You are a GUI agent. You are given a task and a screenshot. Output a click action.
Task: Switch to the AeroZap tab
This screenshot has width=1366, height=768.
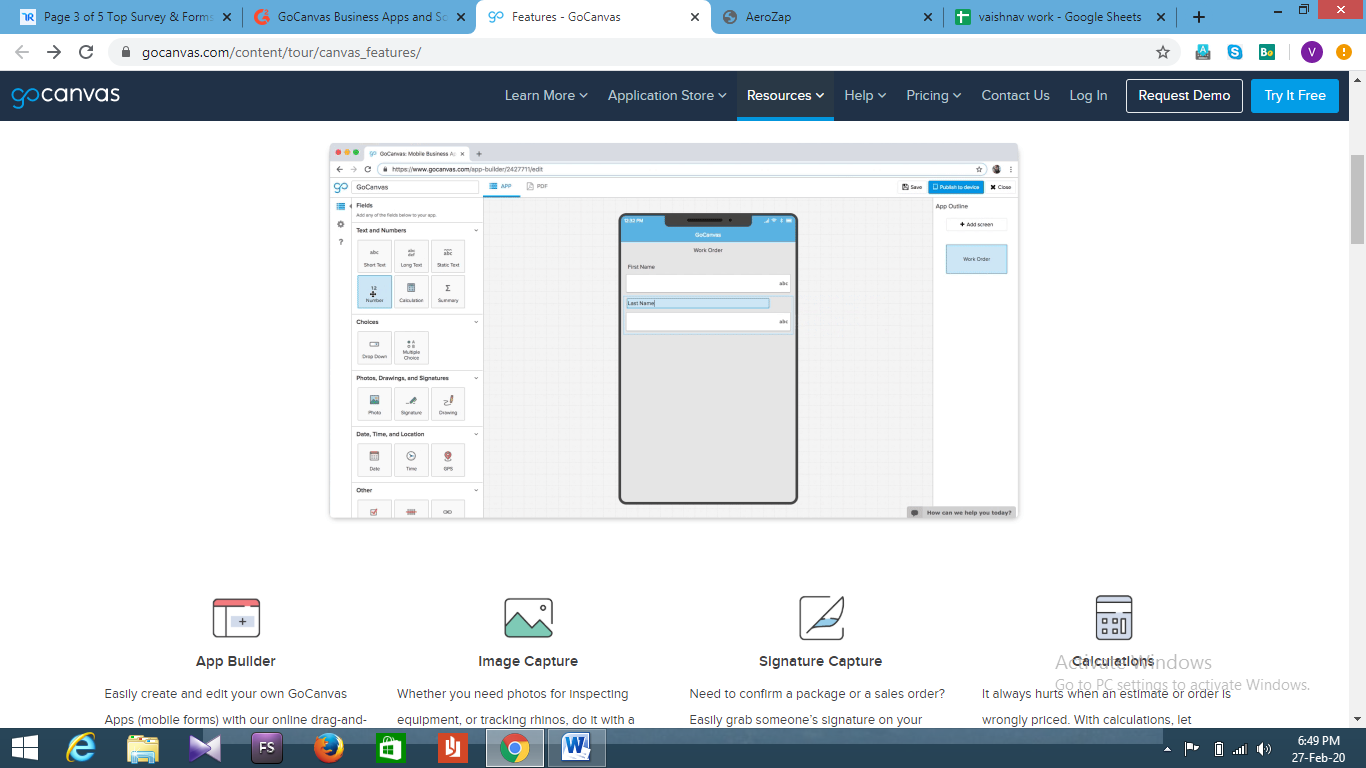826,17
